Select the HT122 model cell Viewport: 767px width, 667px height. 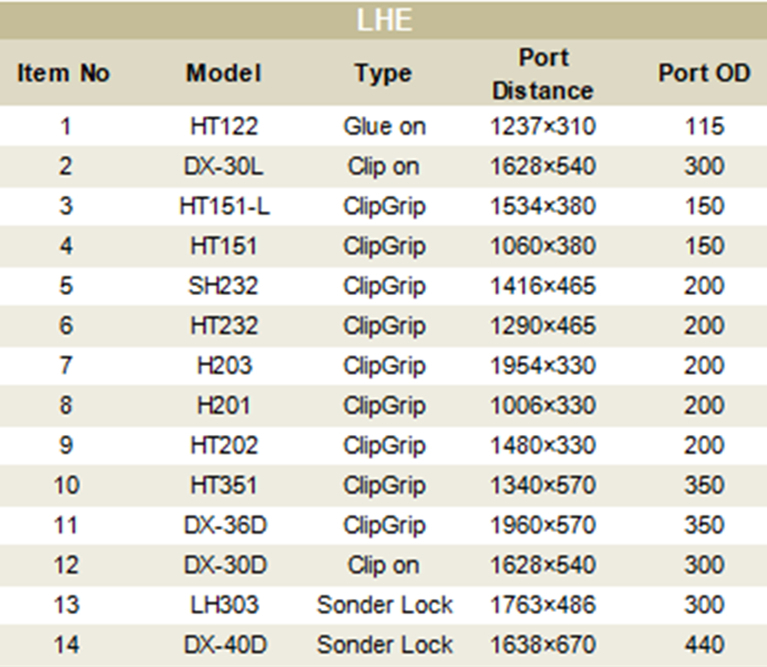[x=224, y=127]
